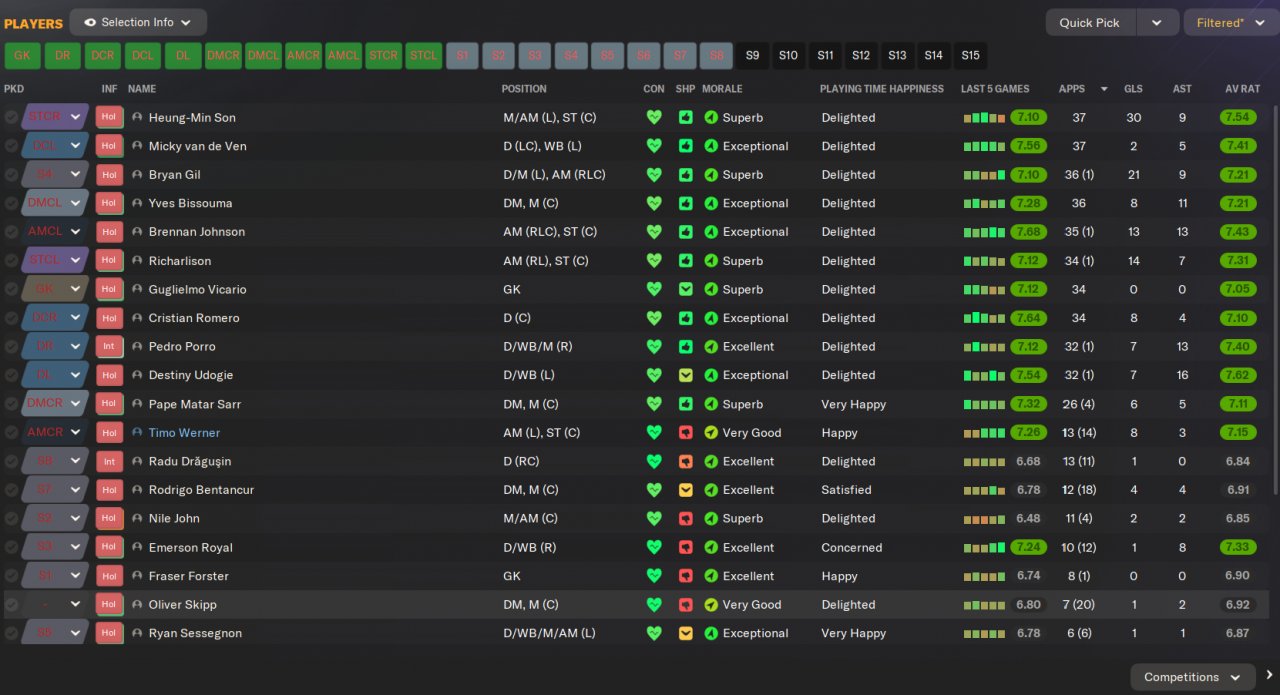Sort by the APPS column header

(1071, 89)
